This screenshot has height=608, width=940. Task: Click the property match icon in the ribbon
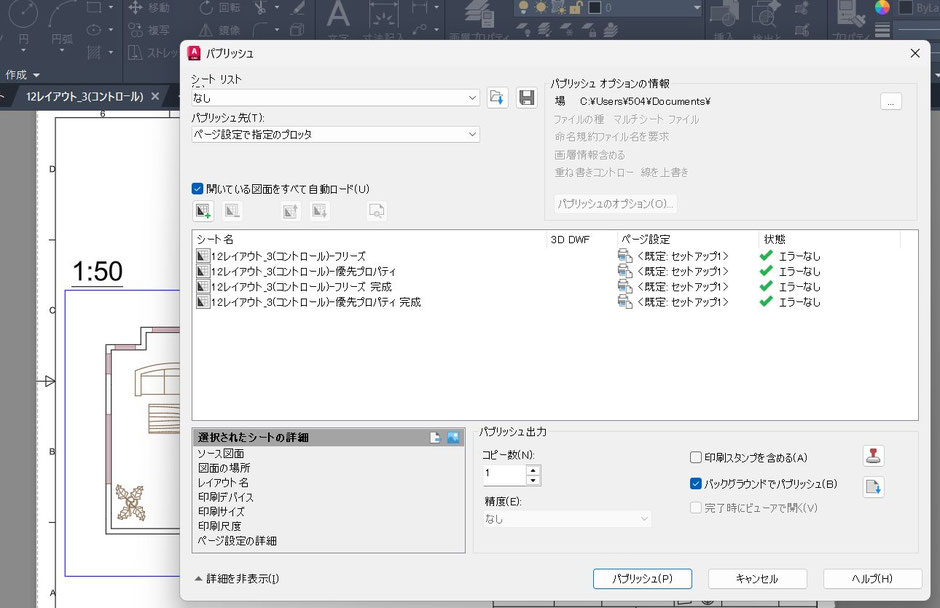tap(851, 15)
